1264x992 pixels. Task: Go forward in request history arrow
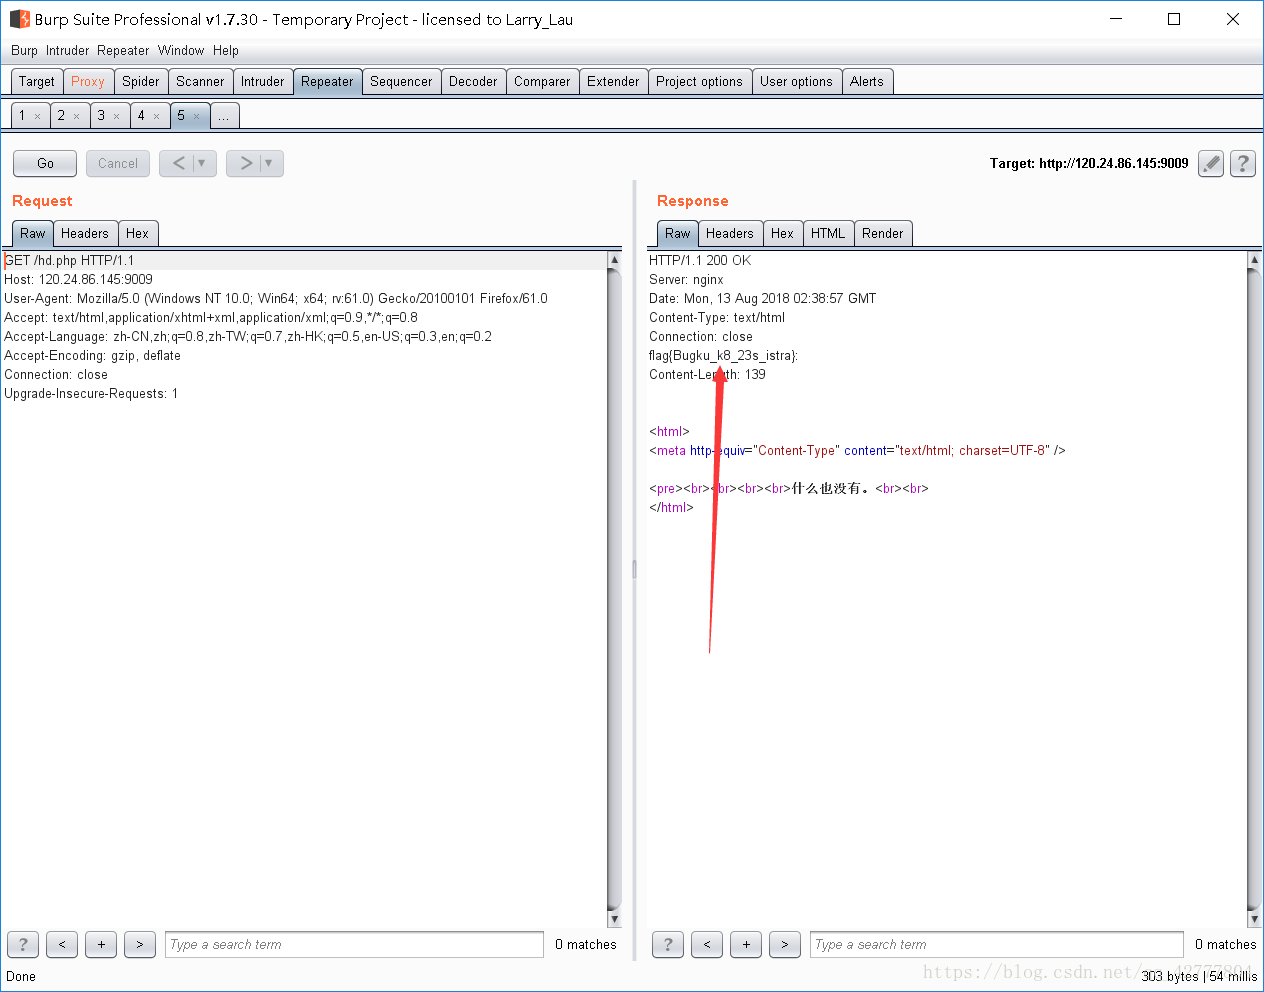pyautogui.click(x=245, y=163)
